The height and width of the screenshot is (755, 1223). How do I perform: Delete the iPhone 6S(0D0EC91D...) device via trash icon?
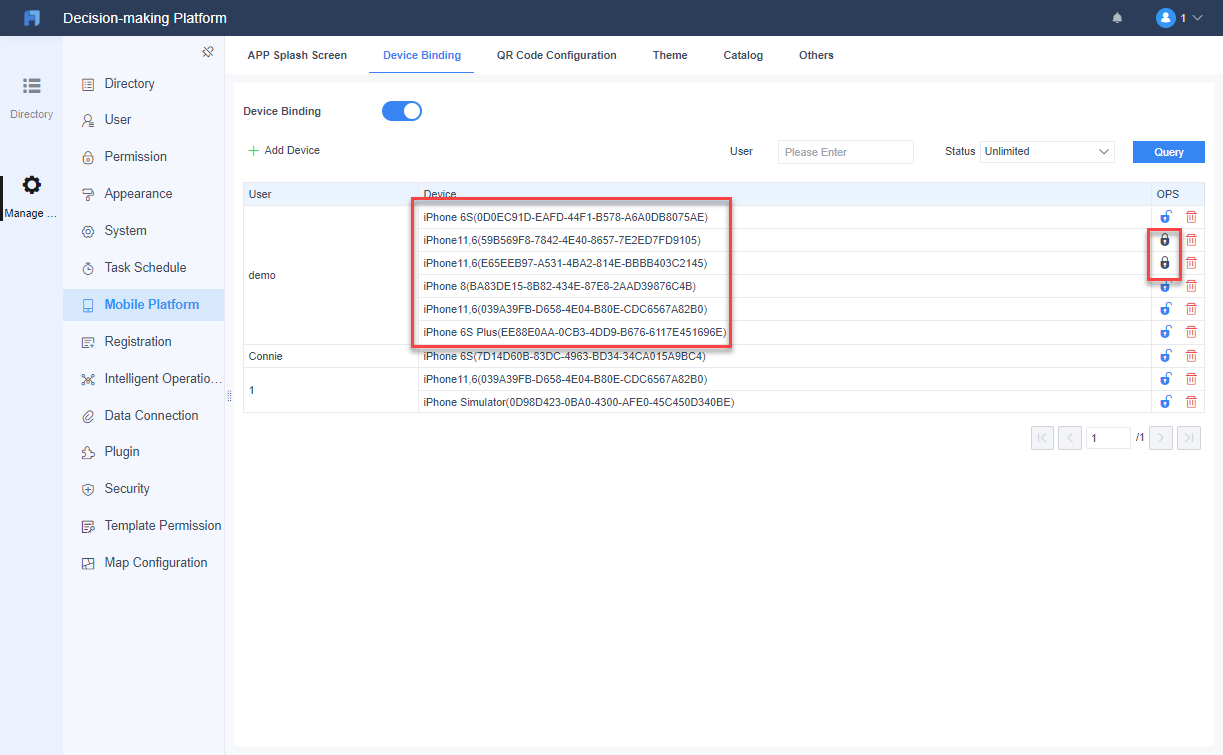1190,217
